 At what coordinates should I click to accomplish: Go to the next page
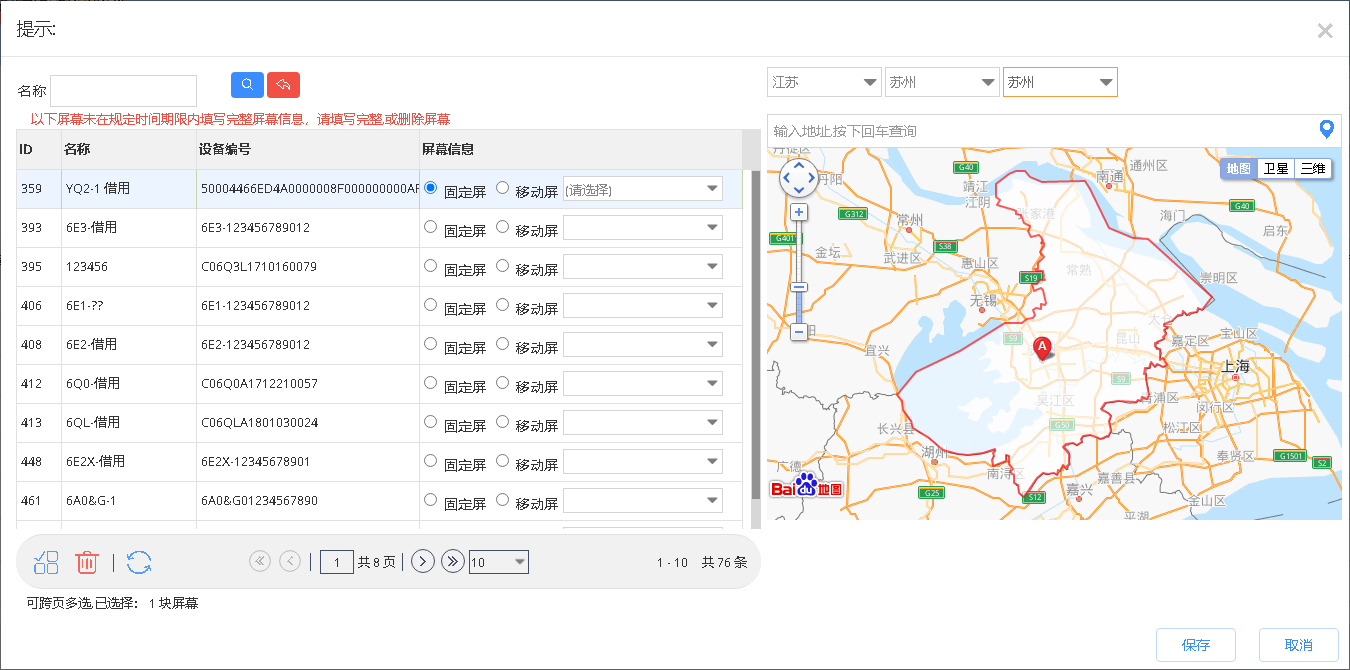tap(423, 562)
